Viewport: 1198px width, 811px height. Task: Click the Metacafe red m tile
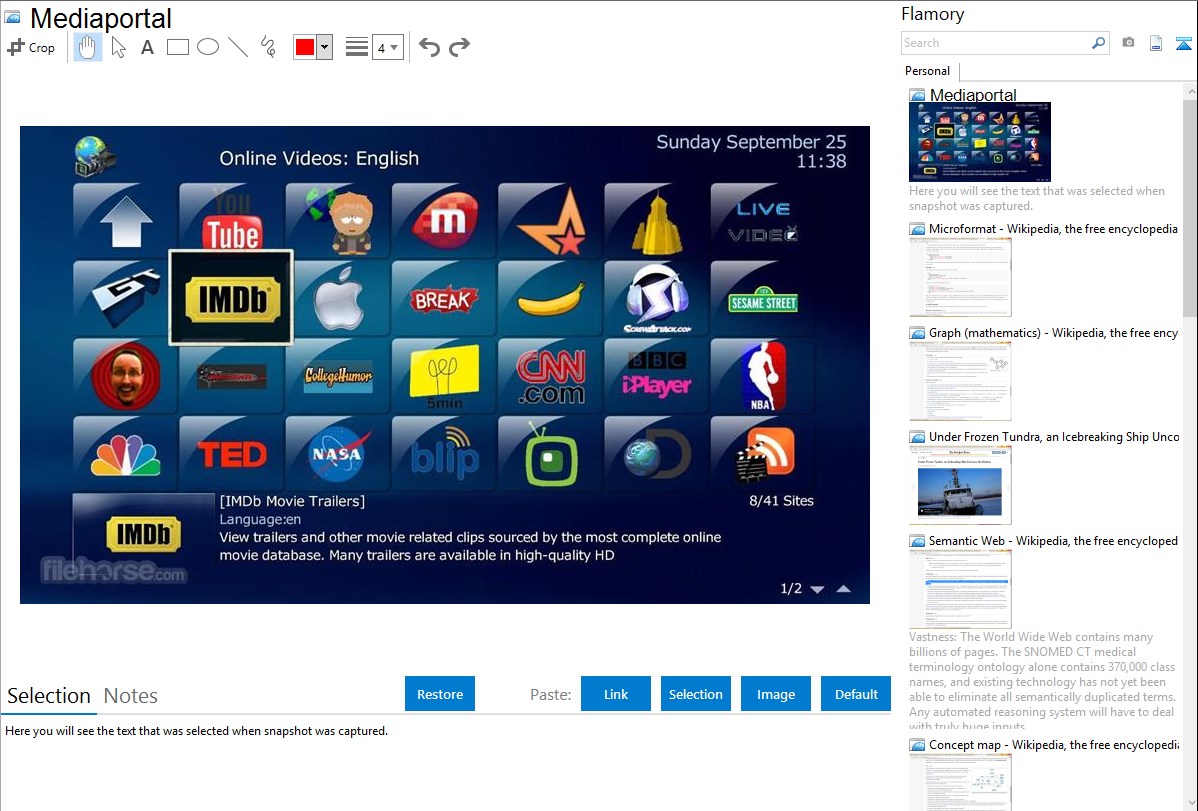click(x=443, y=221)
